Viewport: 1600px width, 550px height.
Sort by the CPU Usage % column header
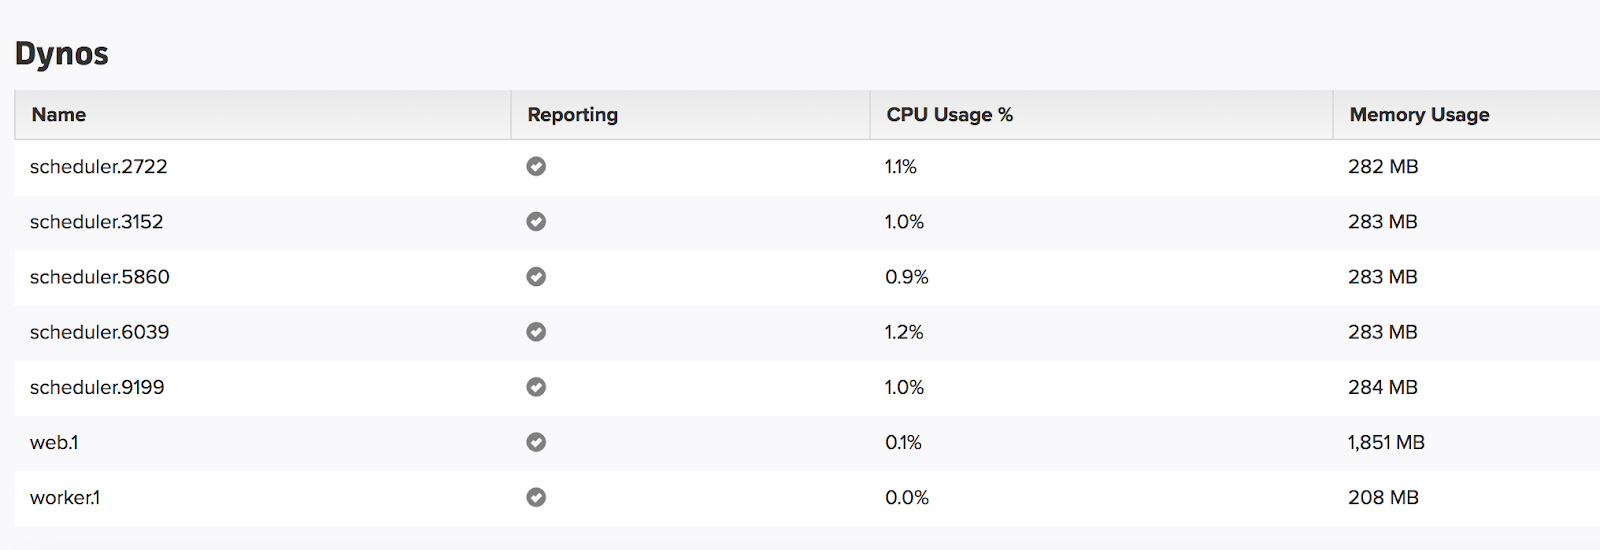click(949, 115)
